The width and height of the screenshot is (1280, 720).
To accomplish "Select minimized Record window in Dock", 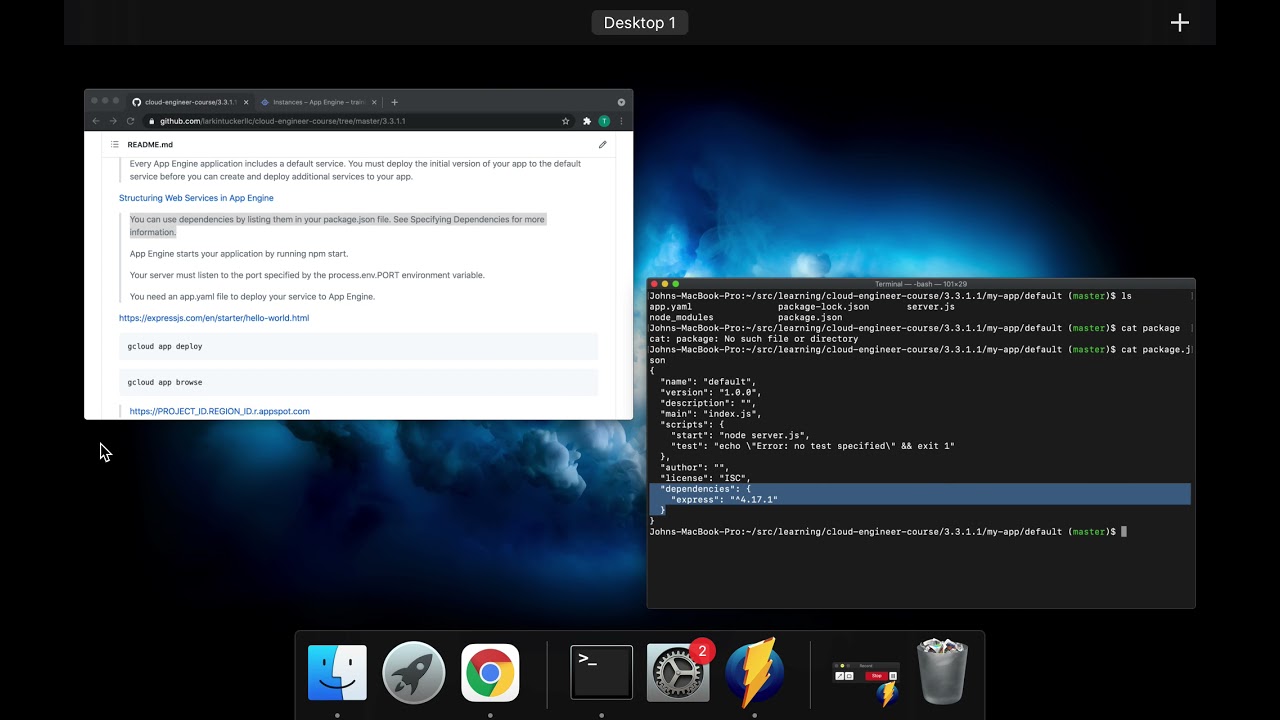I will [865, 683].
